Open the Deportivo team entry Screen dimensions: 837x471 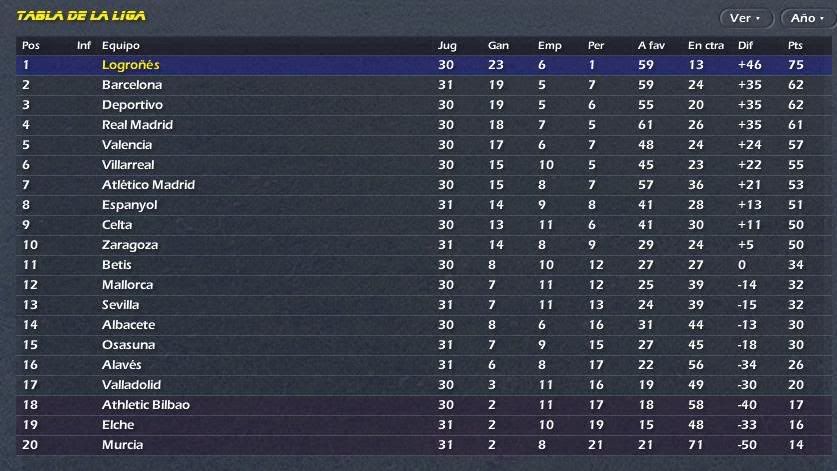(x=132, y=105)
